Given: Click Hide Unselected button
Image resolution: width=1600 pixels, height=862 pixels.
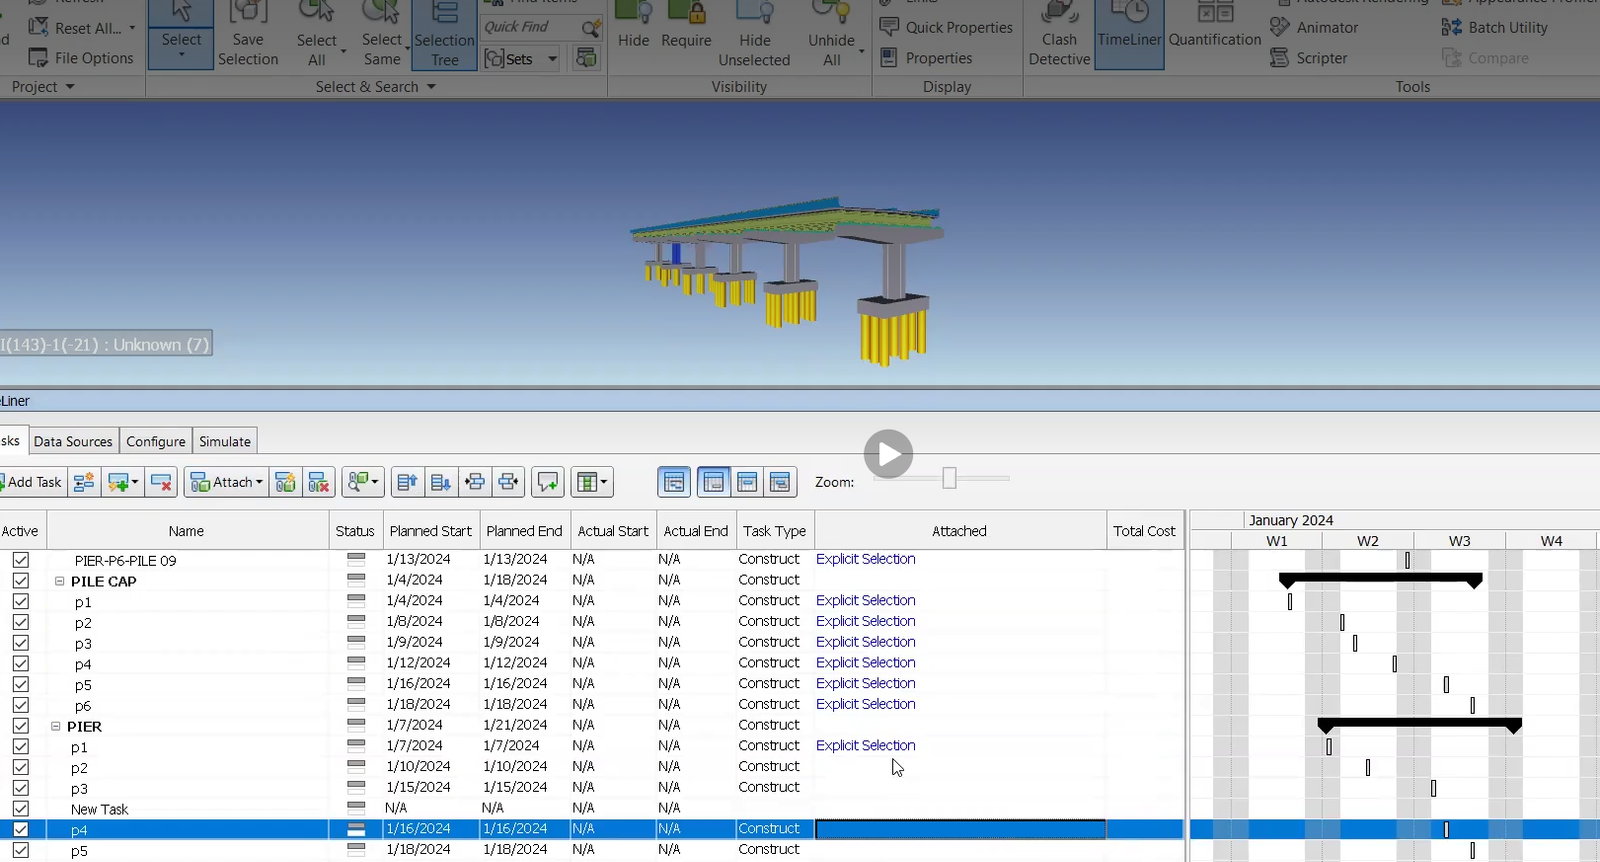Looking at the screenshot, I should 754,36.
